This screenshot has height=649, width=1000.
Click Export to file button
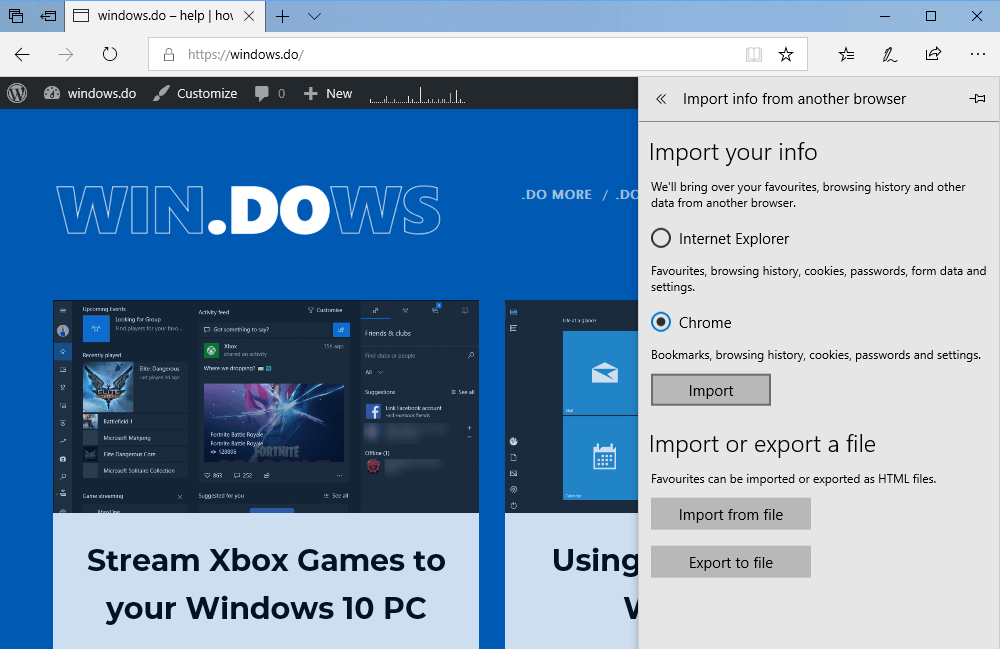tap(731, 562)
